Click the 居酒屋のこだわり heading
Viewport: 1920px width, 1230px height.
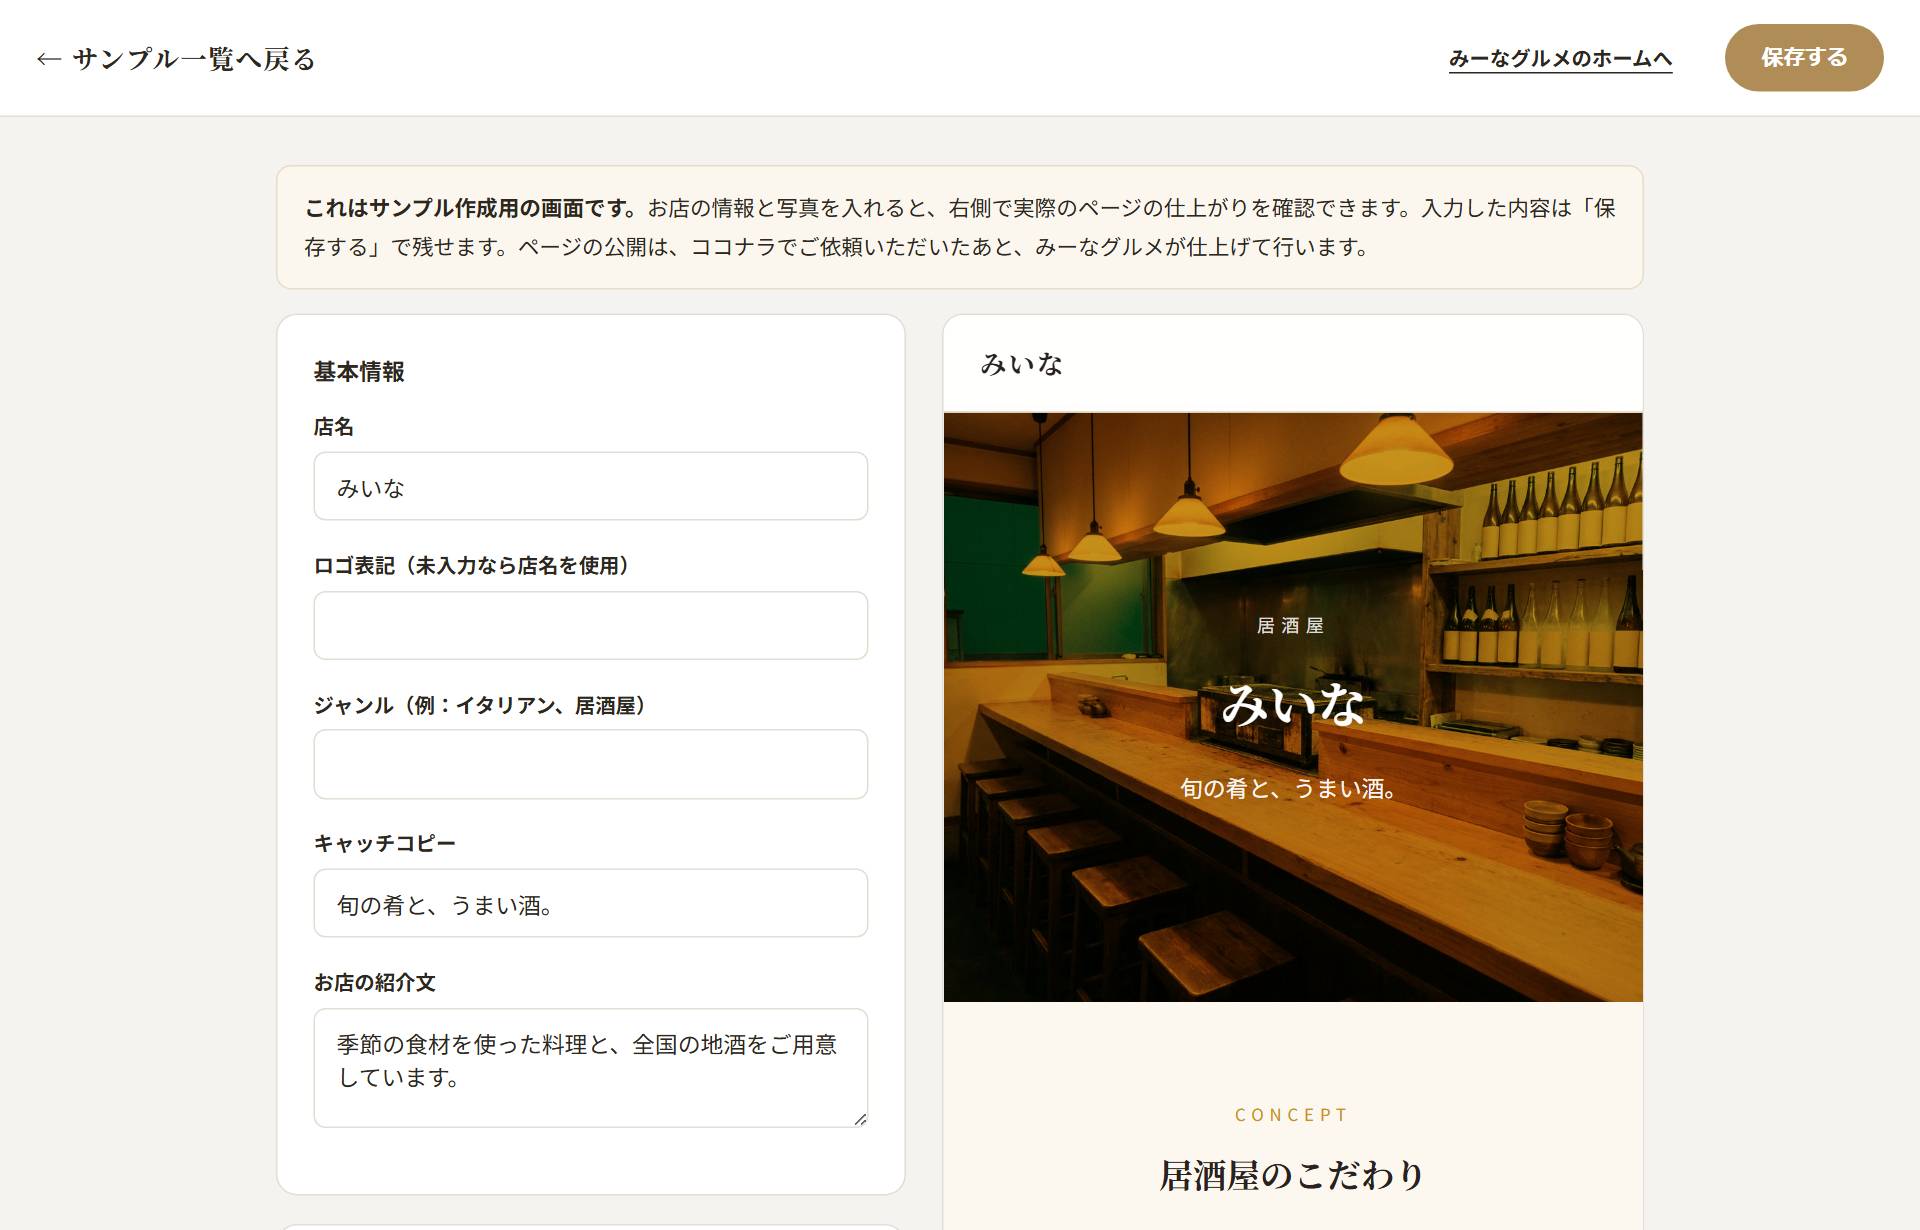pyautogui.click(x=1292, y=1176)
